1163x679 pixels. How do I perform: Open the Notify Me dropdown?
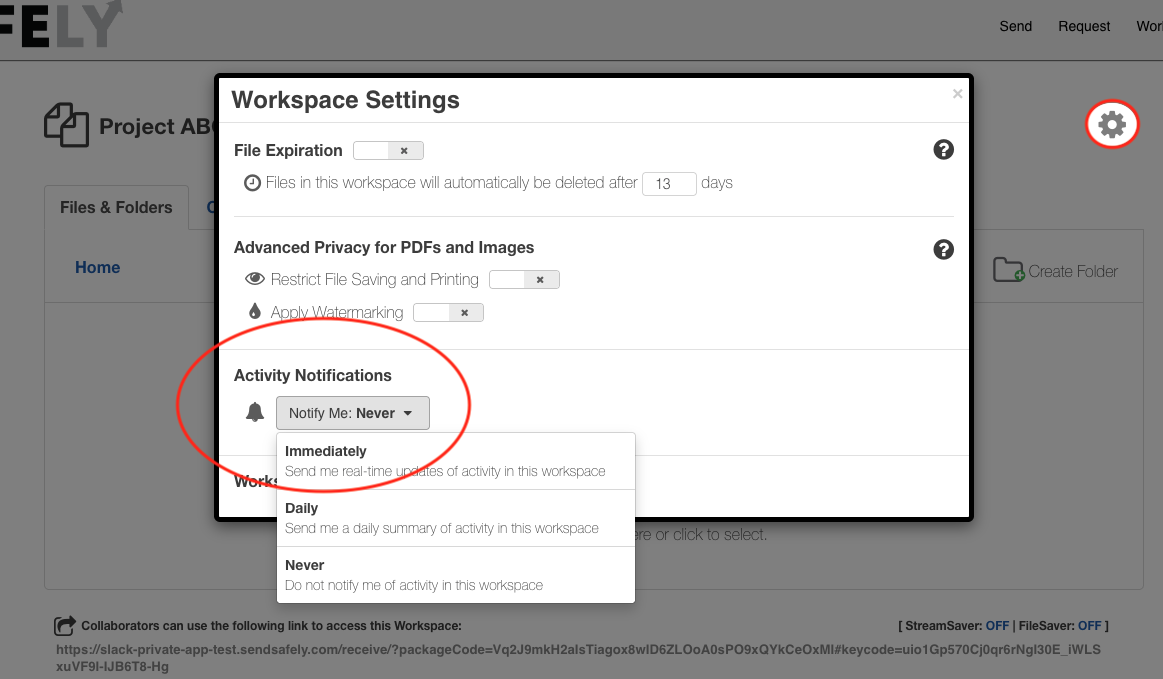[x=352, y=413]
